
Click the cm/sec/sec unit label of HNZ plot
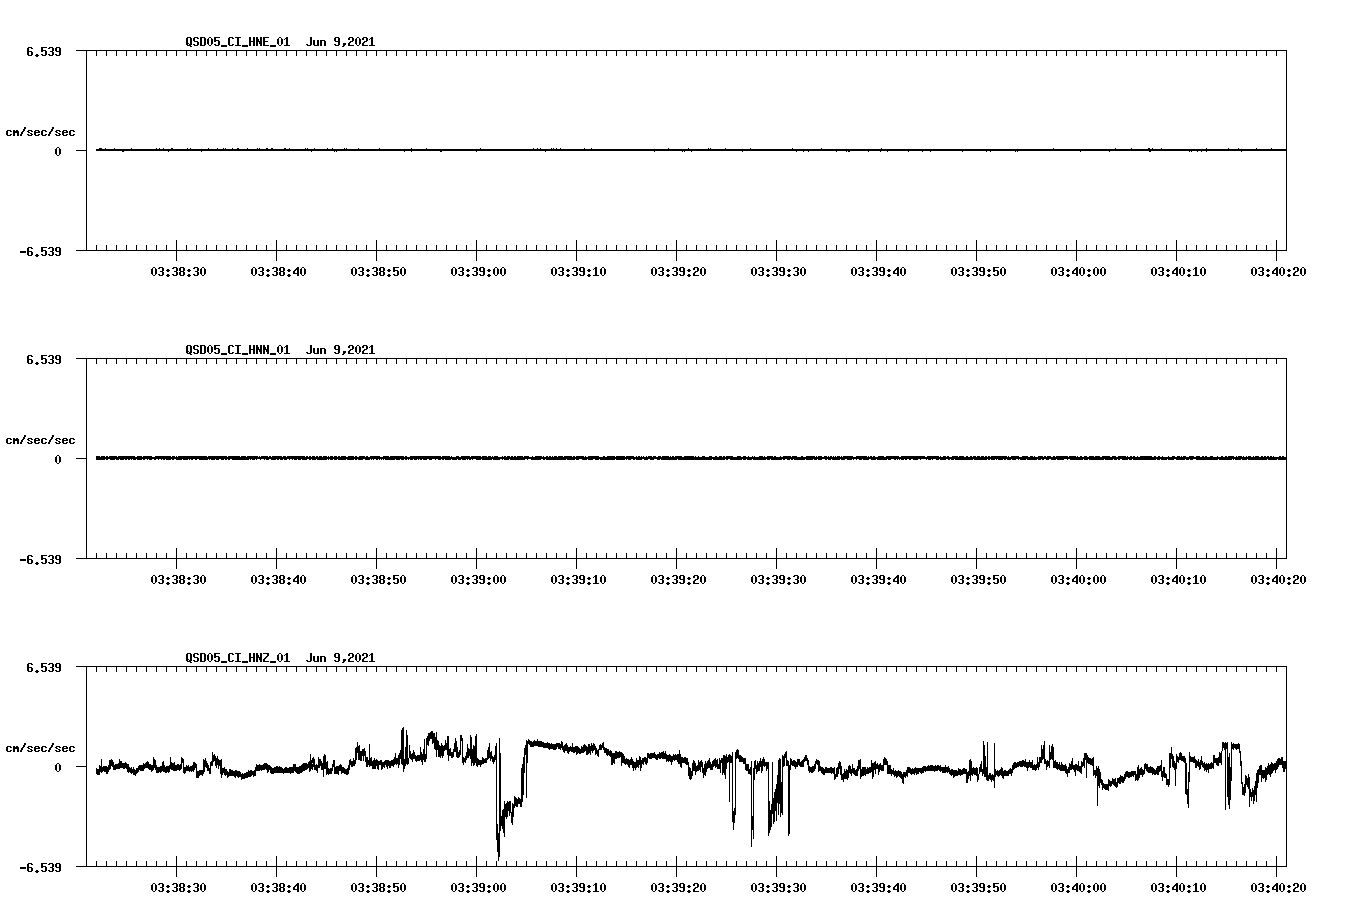pos(40,748)
